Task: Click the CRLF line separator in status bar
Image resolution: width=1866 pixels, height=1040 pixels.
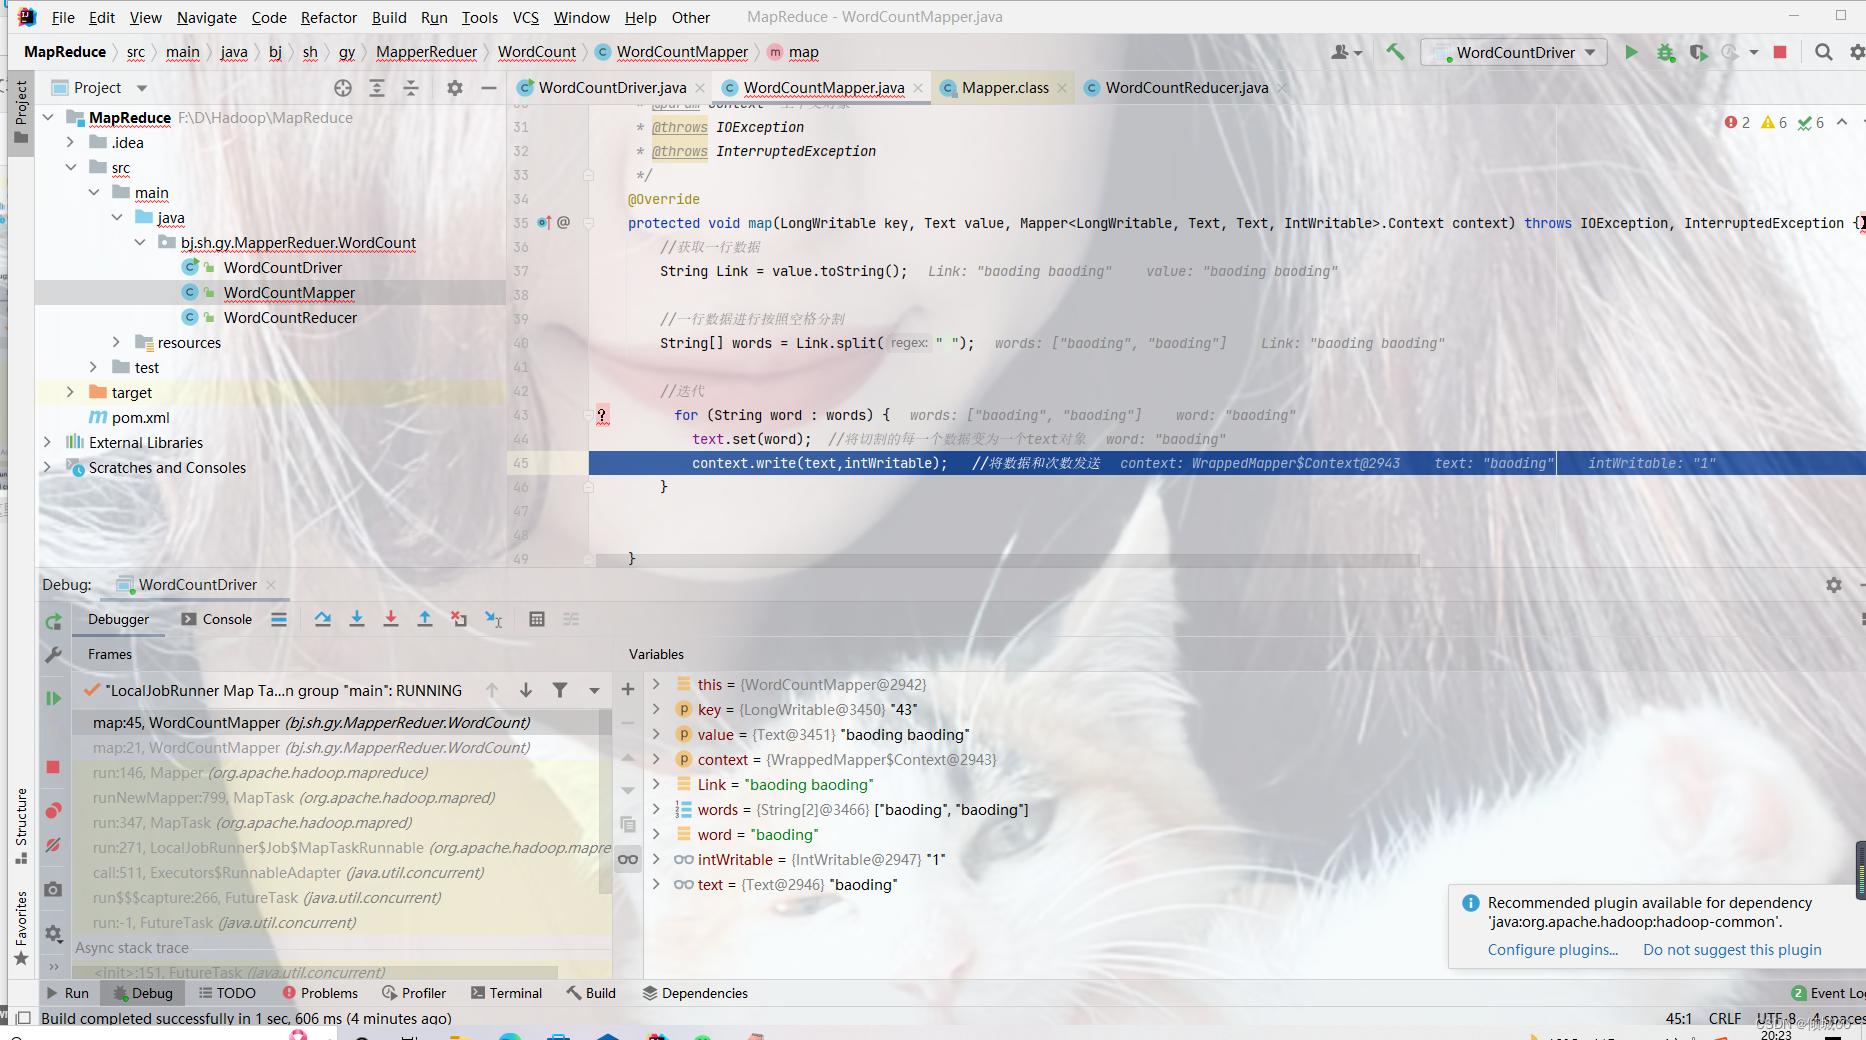Action: tap(1724, 1018)
